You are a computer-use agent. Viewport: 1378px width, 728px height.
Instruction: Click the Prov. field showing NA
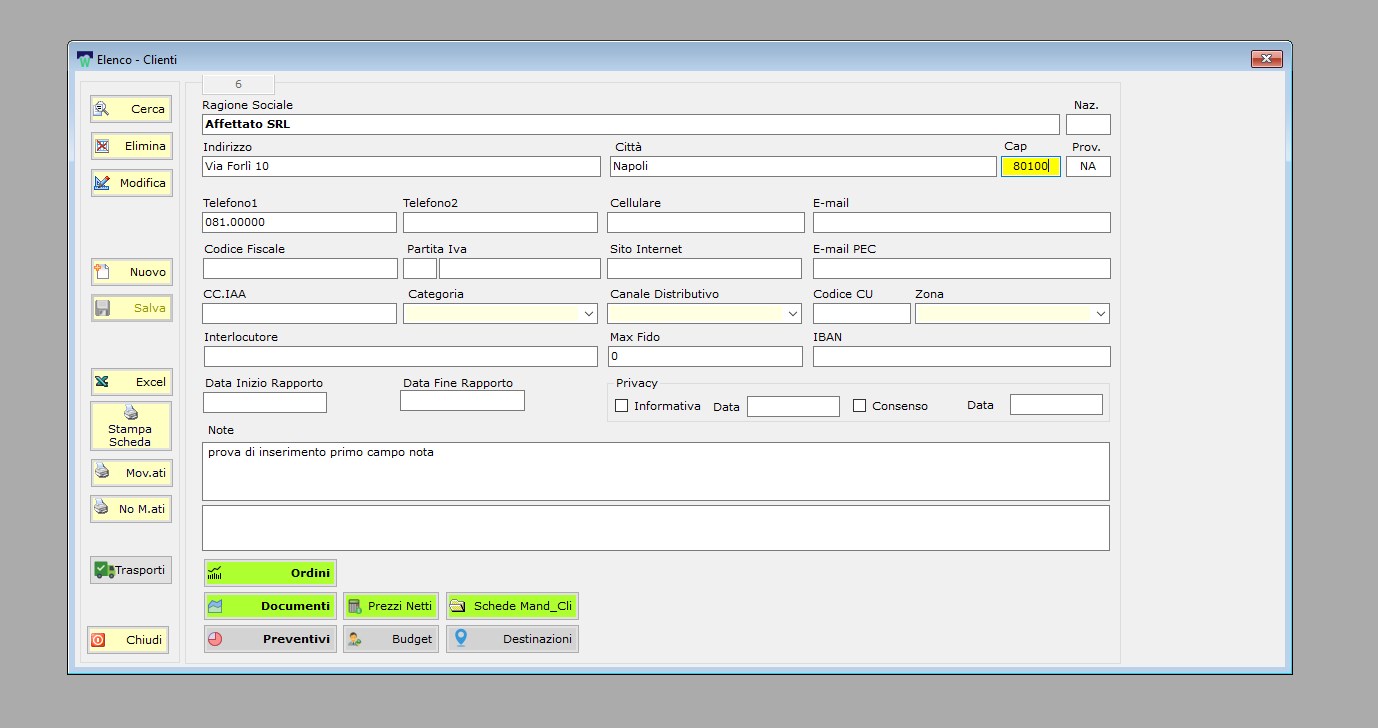(1088, 166)
